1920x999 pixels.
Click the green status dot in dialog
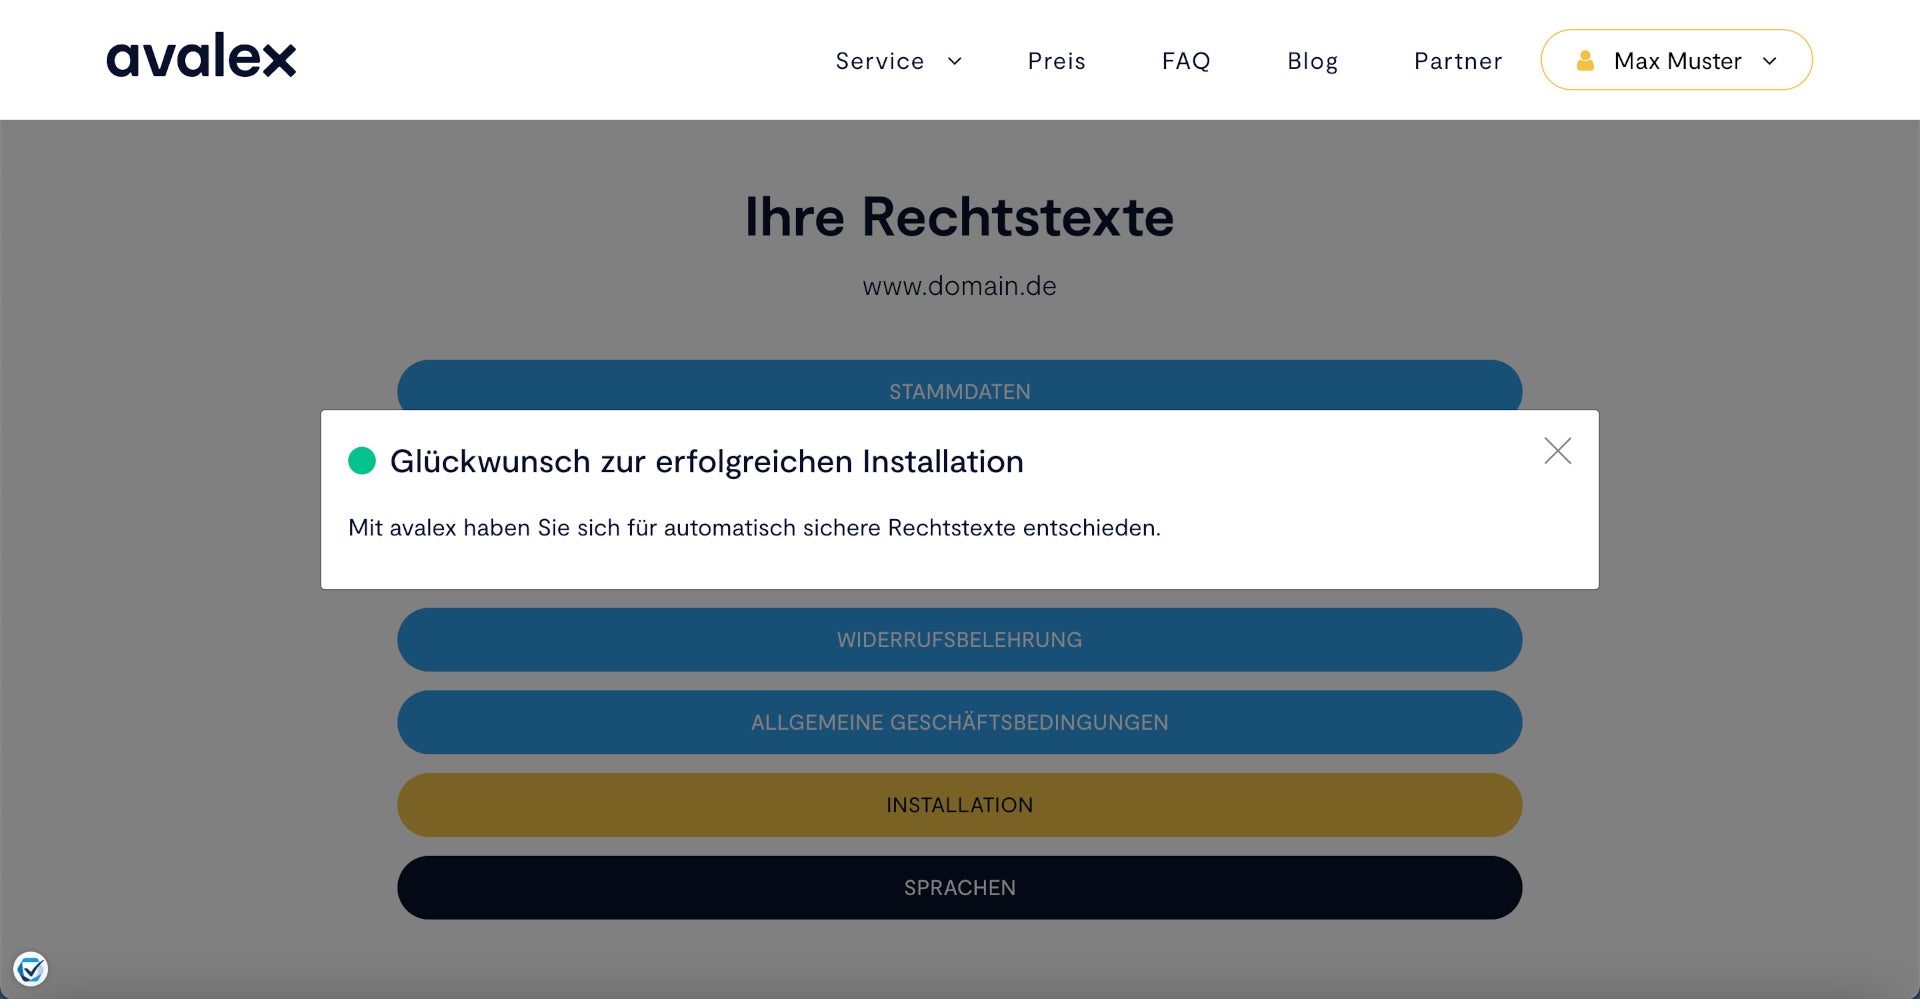(x=362, y=461)
